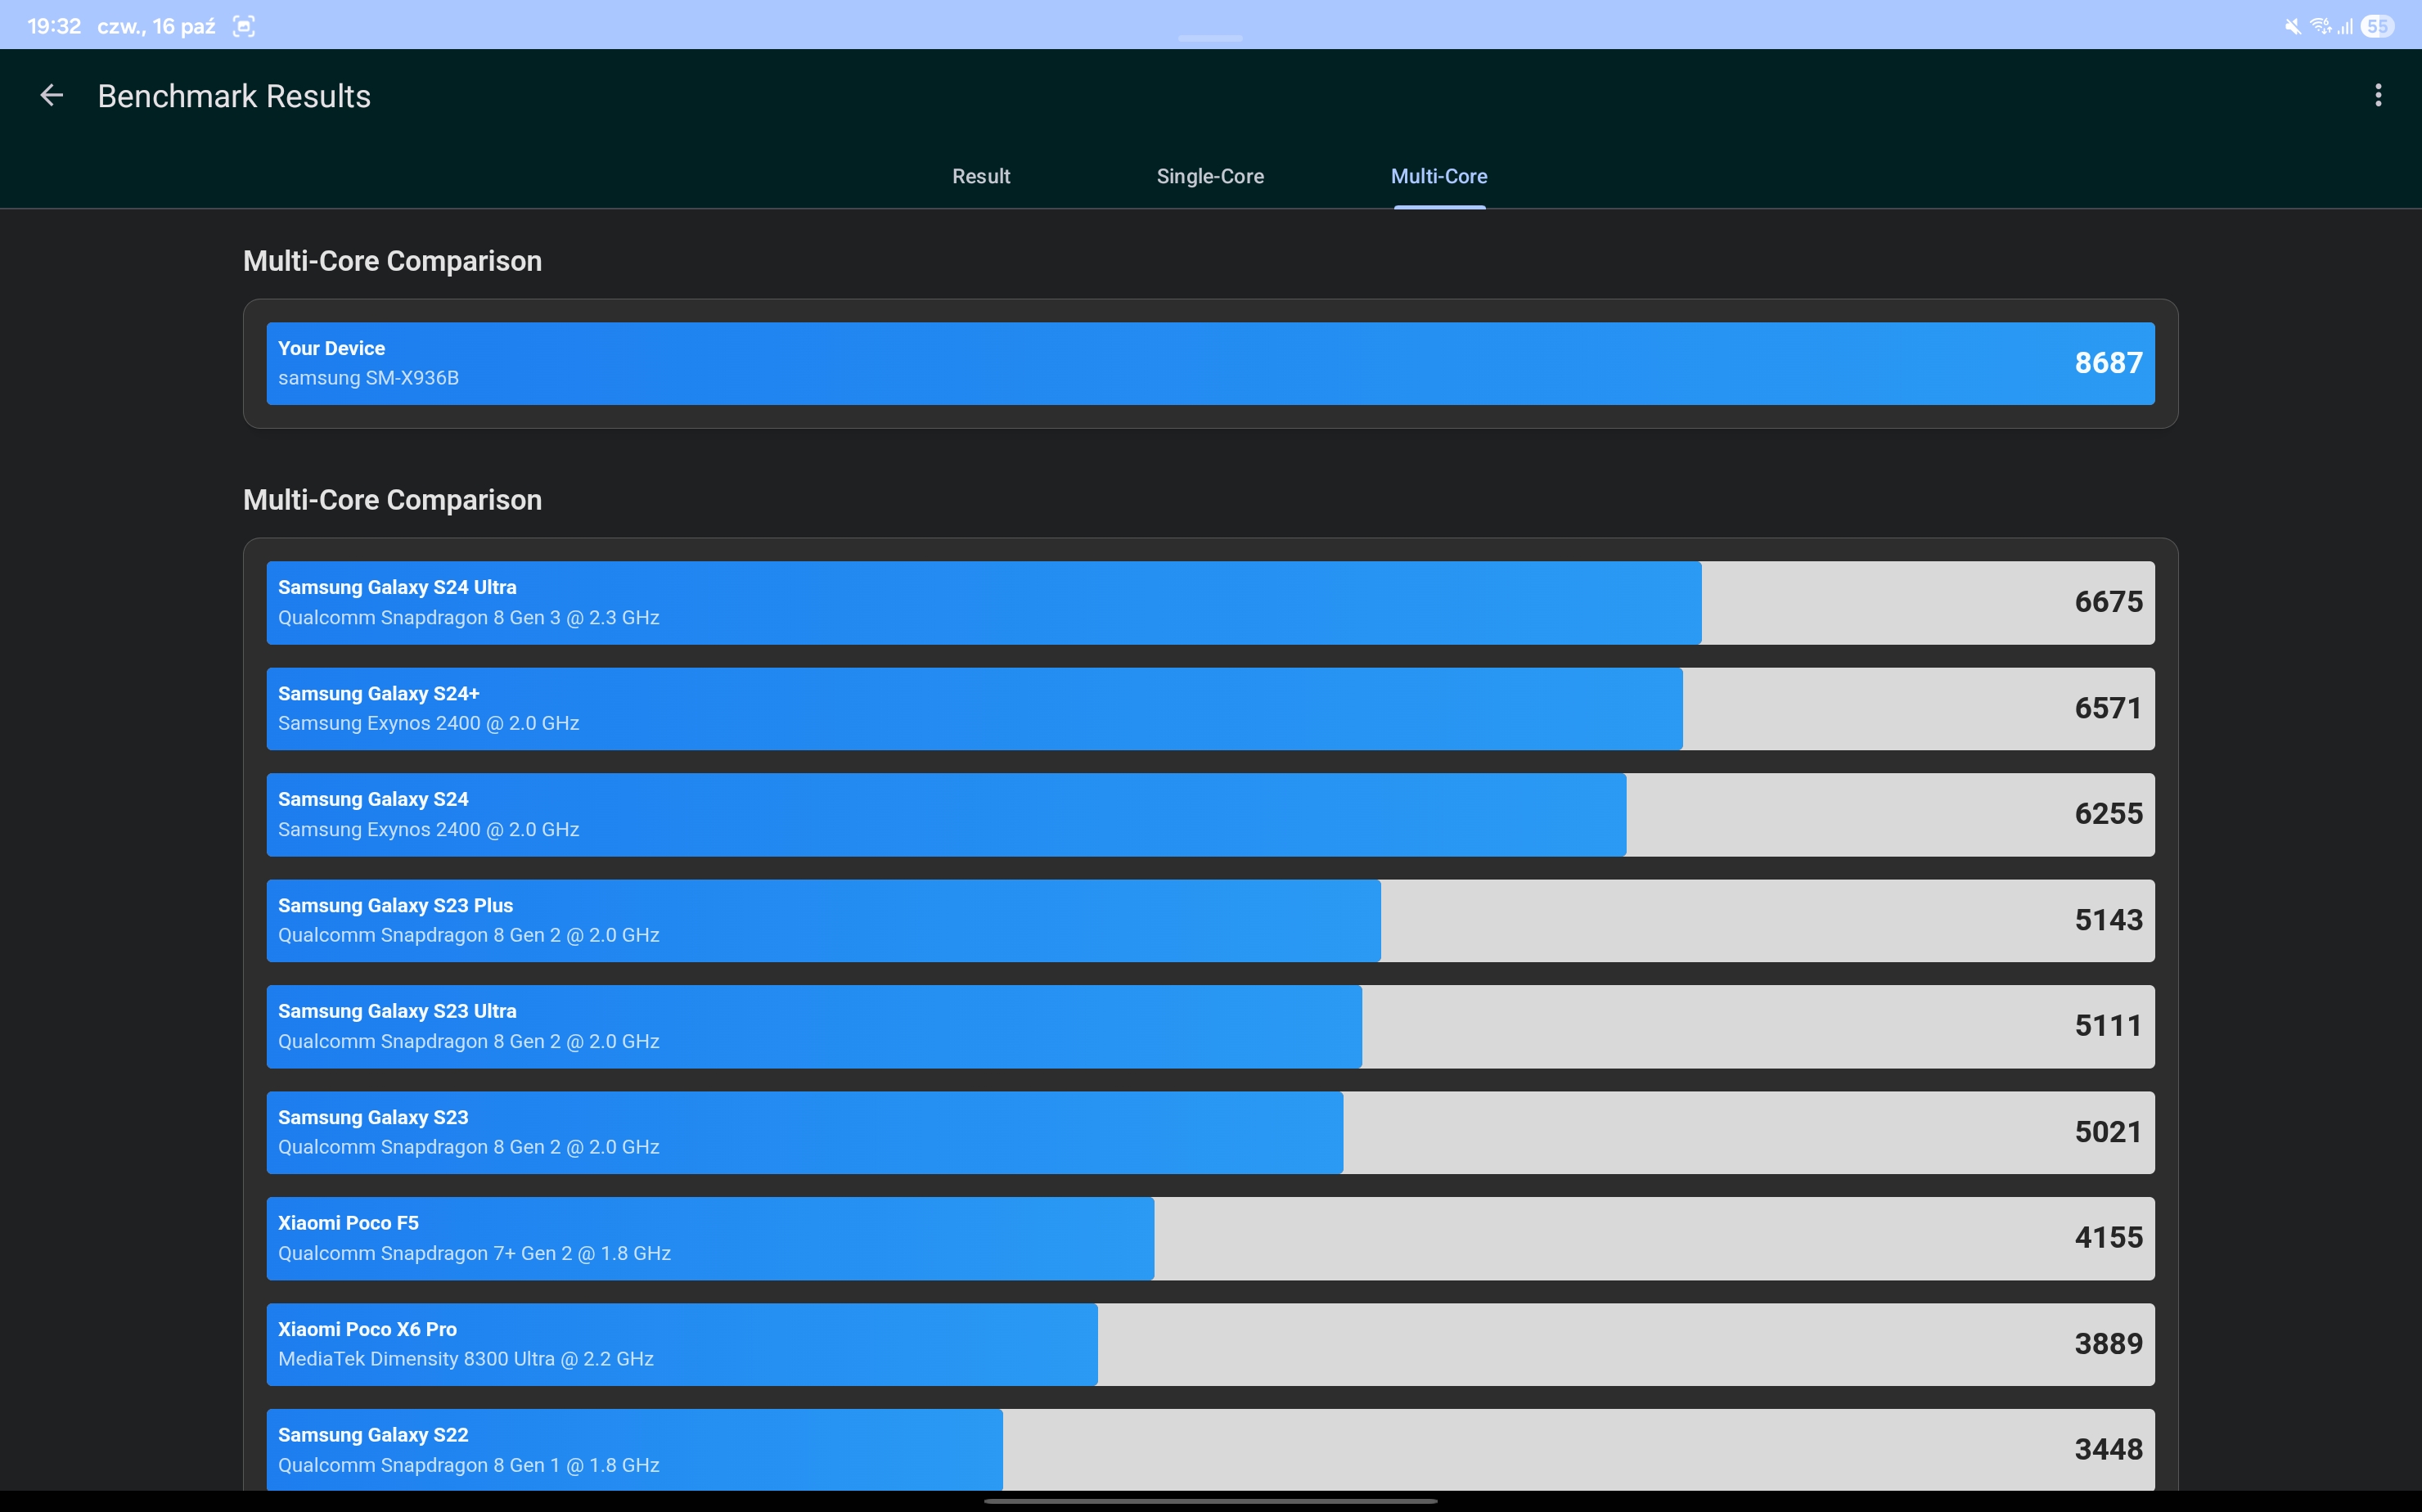
Task: Select the Samsung Galaxy S24 Ultra entry
Action: pos(1209,602)
